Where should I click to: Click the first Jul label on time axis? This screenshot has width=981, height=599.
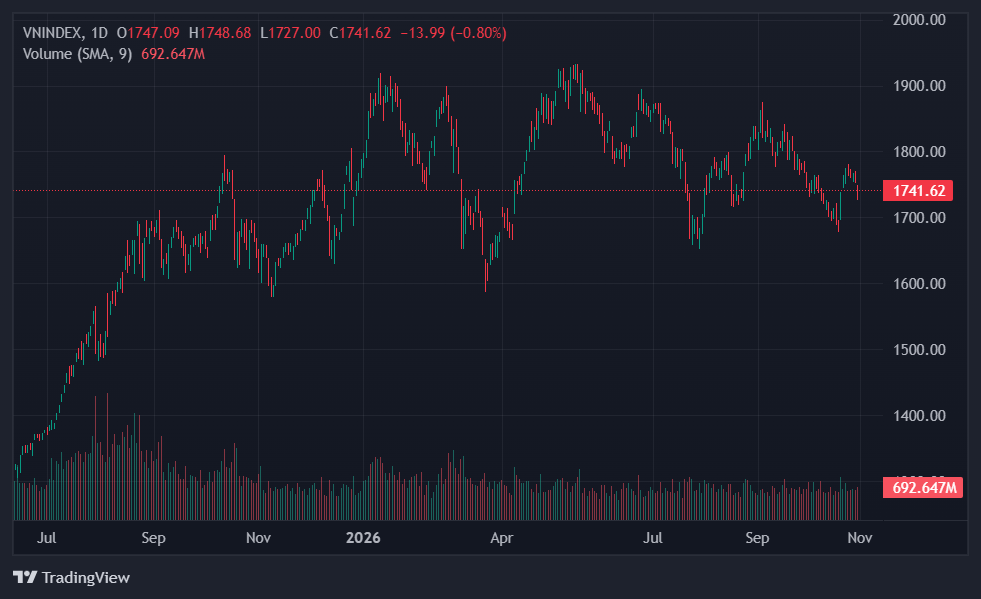[46, 538]
